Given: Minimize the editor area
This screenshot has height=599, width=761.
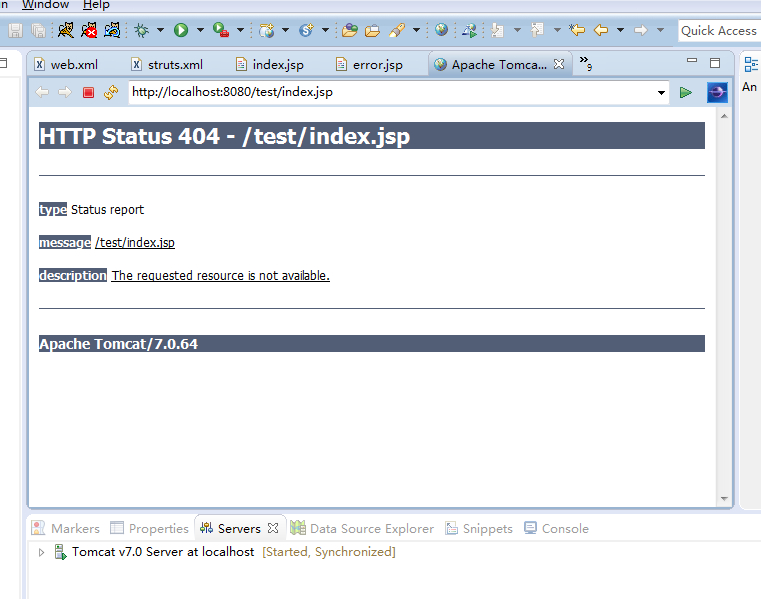Looking at the screenshot, I should 692,61.
